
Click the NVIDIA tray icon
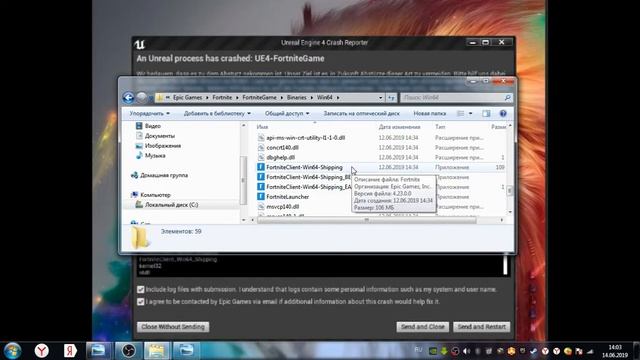433,351
